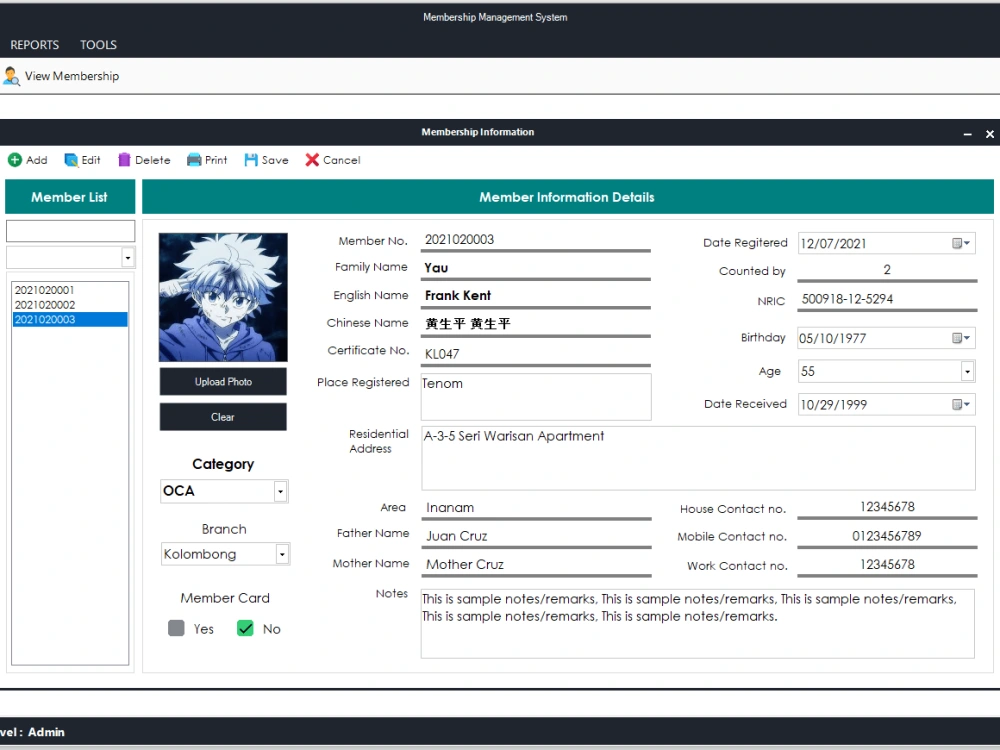Uncheck the Member Card No checkbox
This screenshot has height=750, width=1000.
point(245,628)
